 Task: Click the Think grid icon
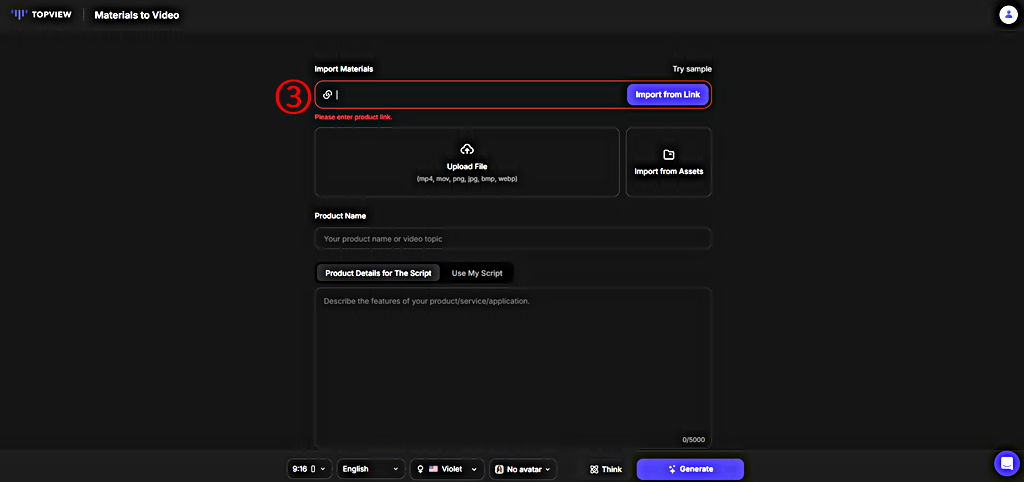pyautogui.click(x=594, y=469)
